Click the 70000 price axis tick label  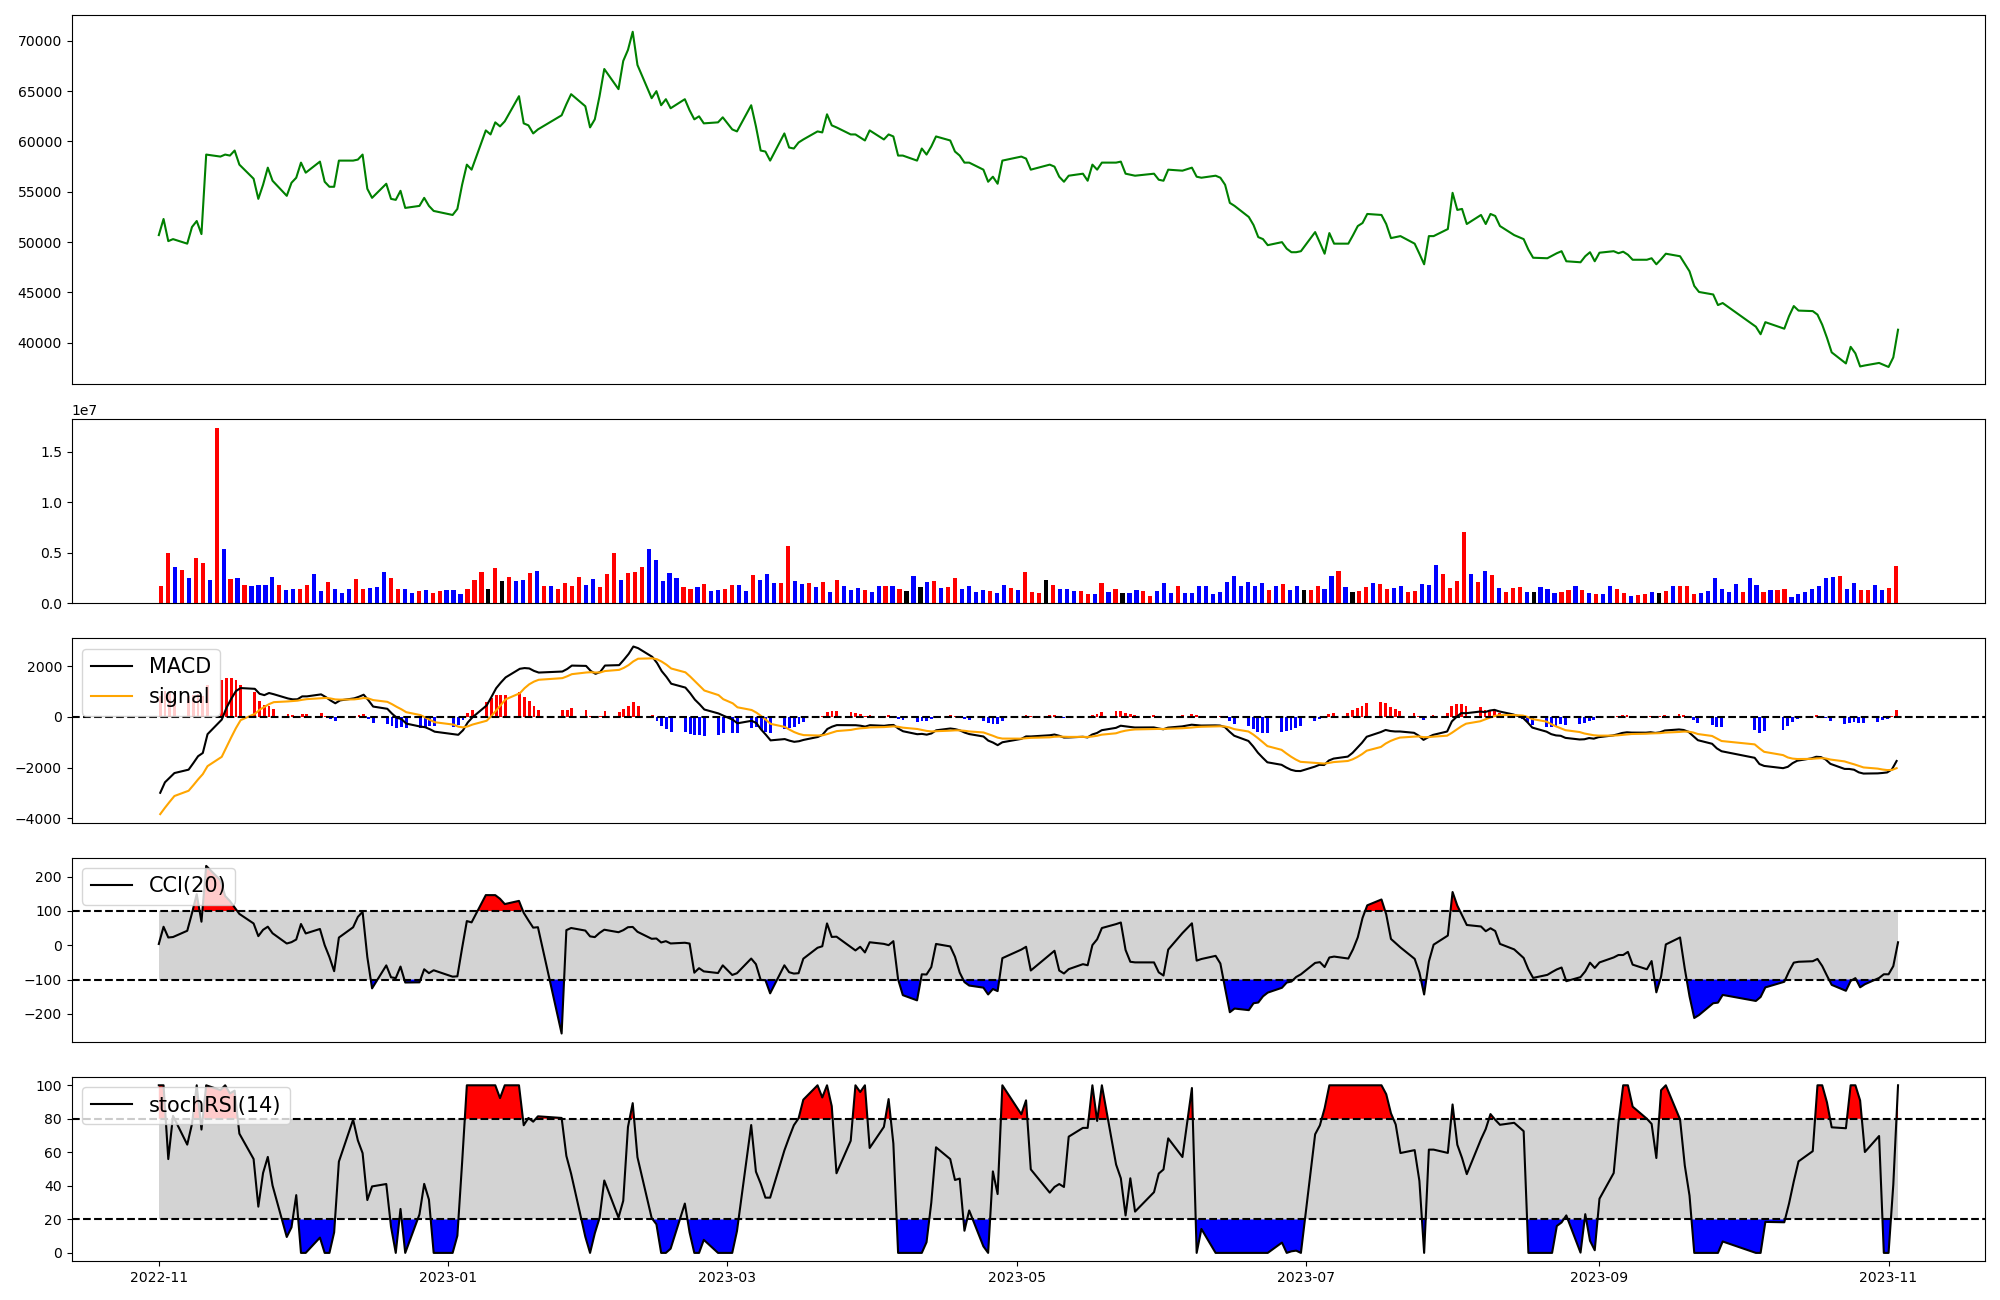(40, 41)
